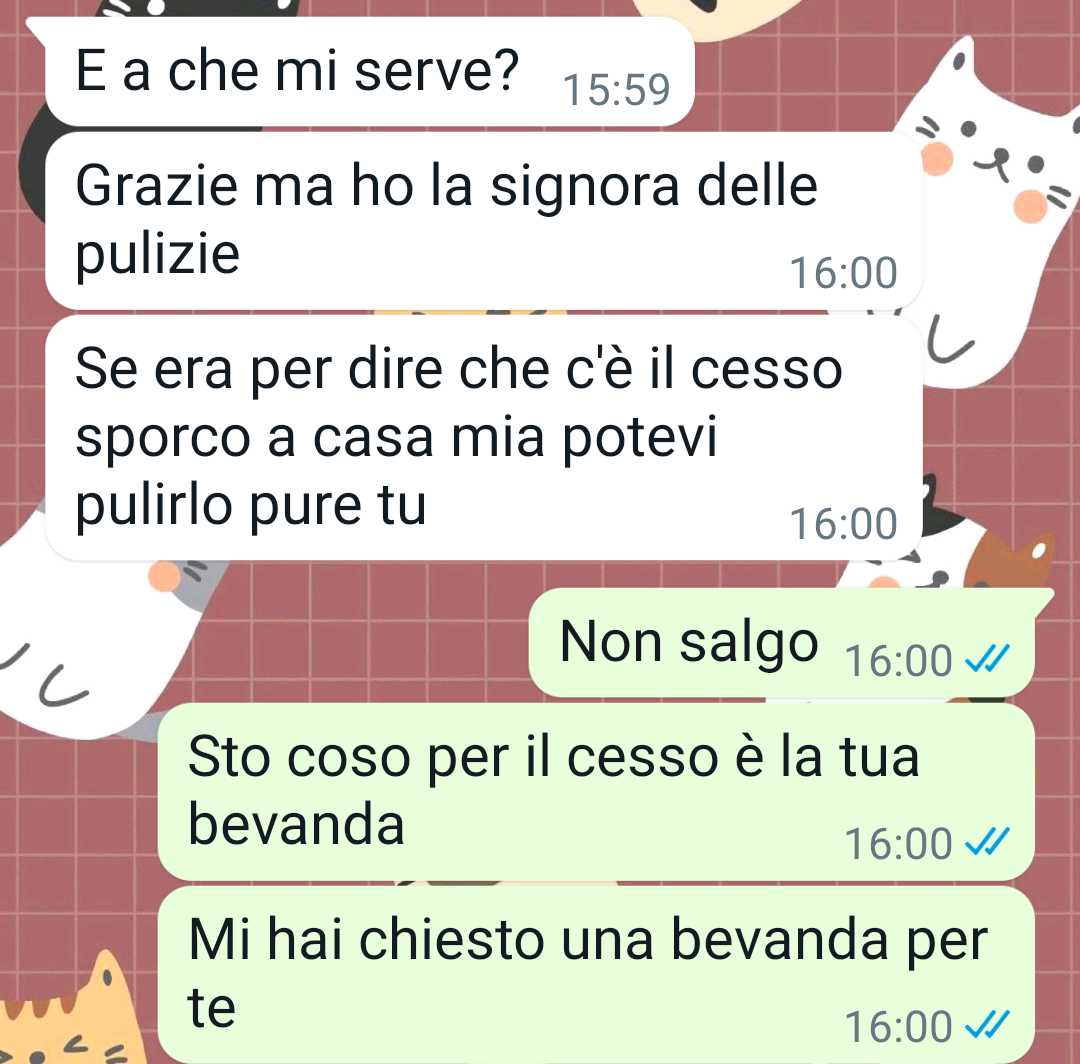This screenshot has width=1080, height=1064.
Task: Click 16:00 timestamp on 'la tua bevanda' message
Action: point(899,844)
